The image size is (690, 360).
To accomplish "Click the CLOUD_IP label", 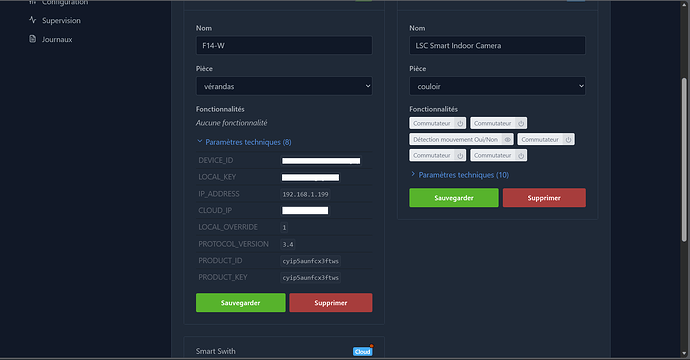I will click(x=215, y=210).
